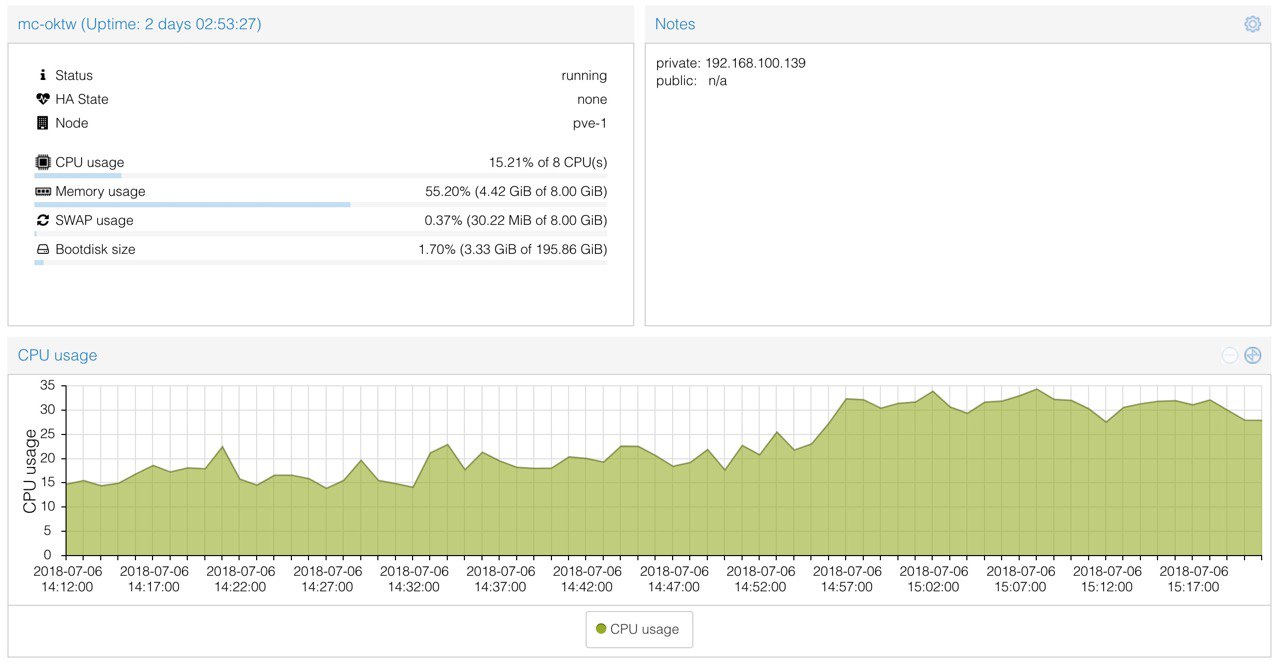This screenshot has width=1280, height=664.
Task: Open the Notes settings gear icon
Action: 1252,24
